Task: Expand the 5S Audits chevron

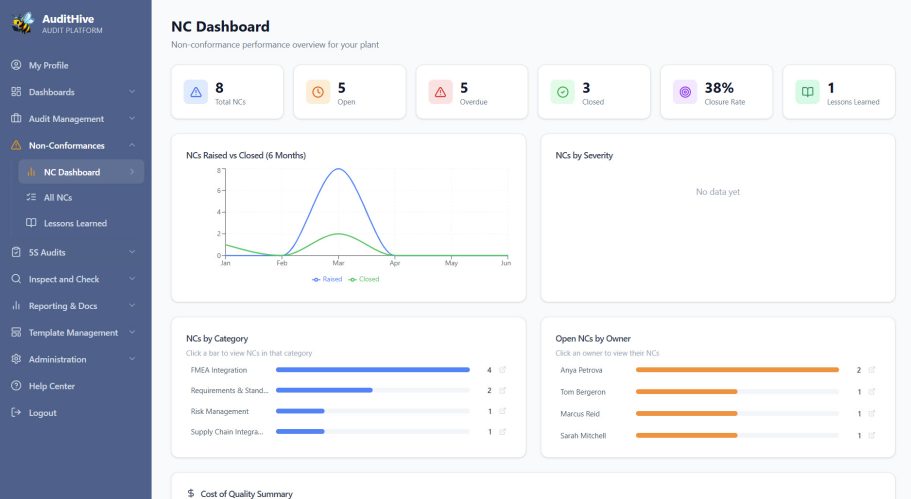Action: 132,252
